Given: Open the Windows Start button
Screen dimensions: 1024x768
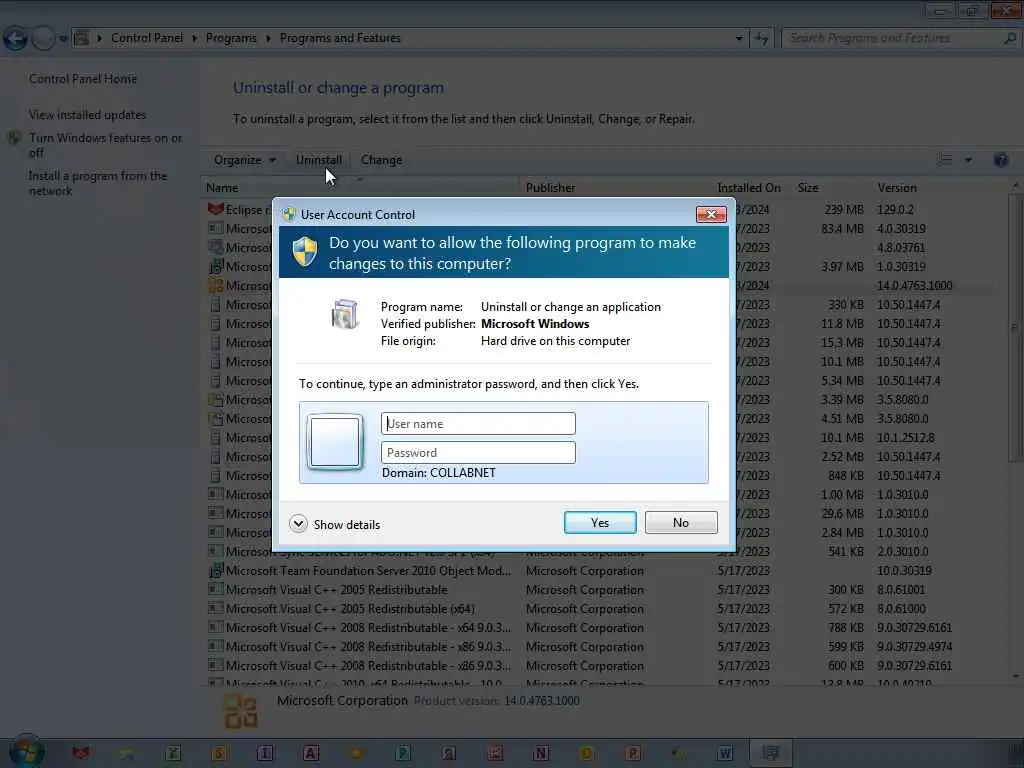Looking at the screenshot, I should pyautogui.click(x=25, y=752).
